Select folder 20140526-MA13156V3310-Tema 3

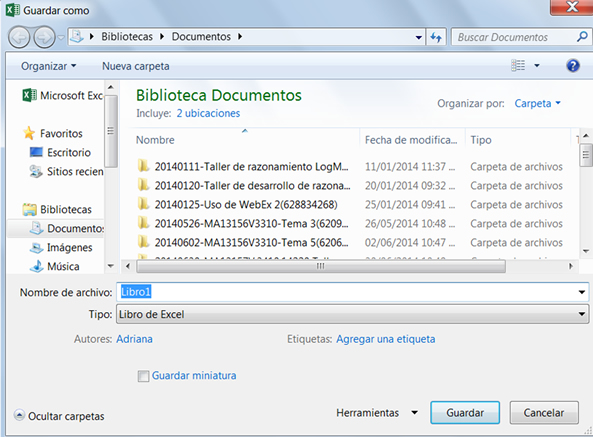pos(243,223)
